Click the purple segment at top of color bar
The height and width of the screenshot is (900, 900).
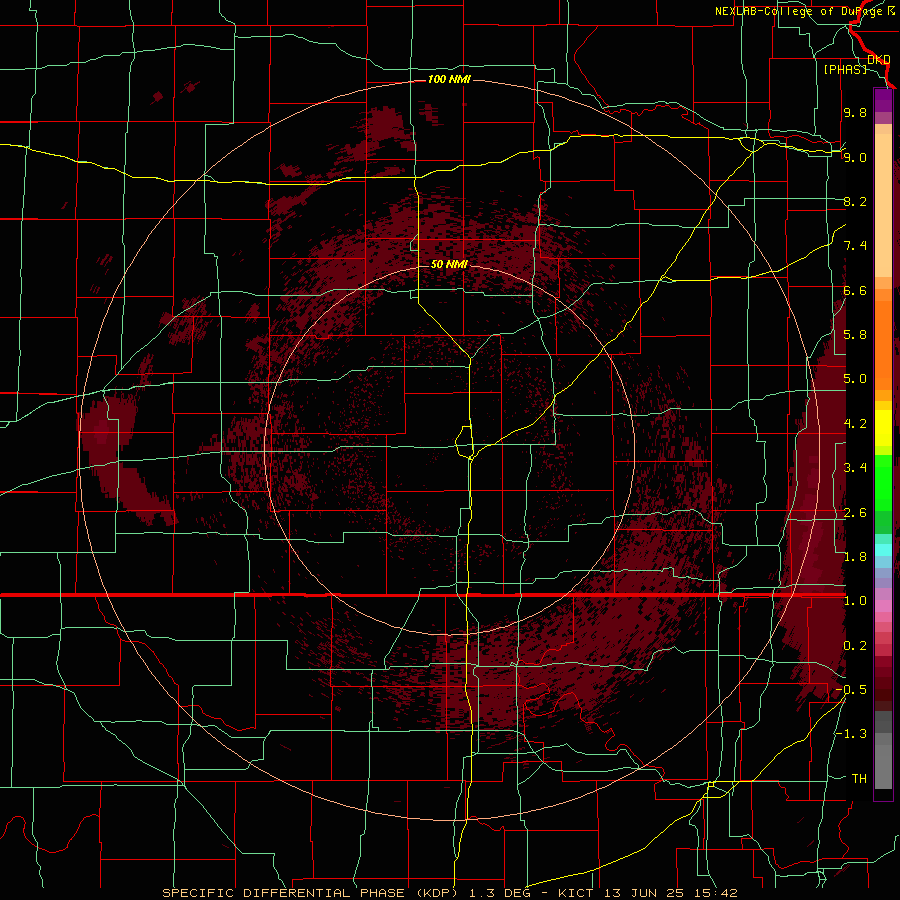(x=883, y=100)
